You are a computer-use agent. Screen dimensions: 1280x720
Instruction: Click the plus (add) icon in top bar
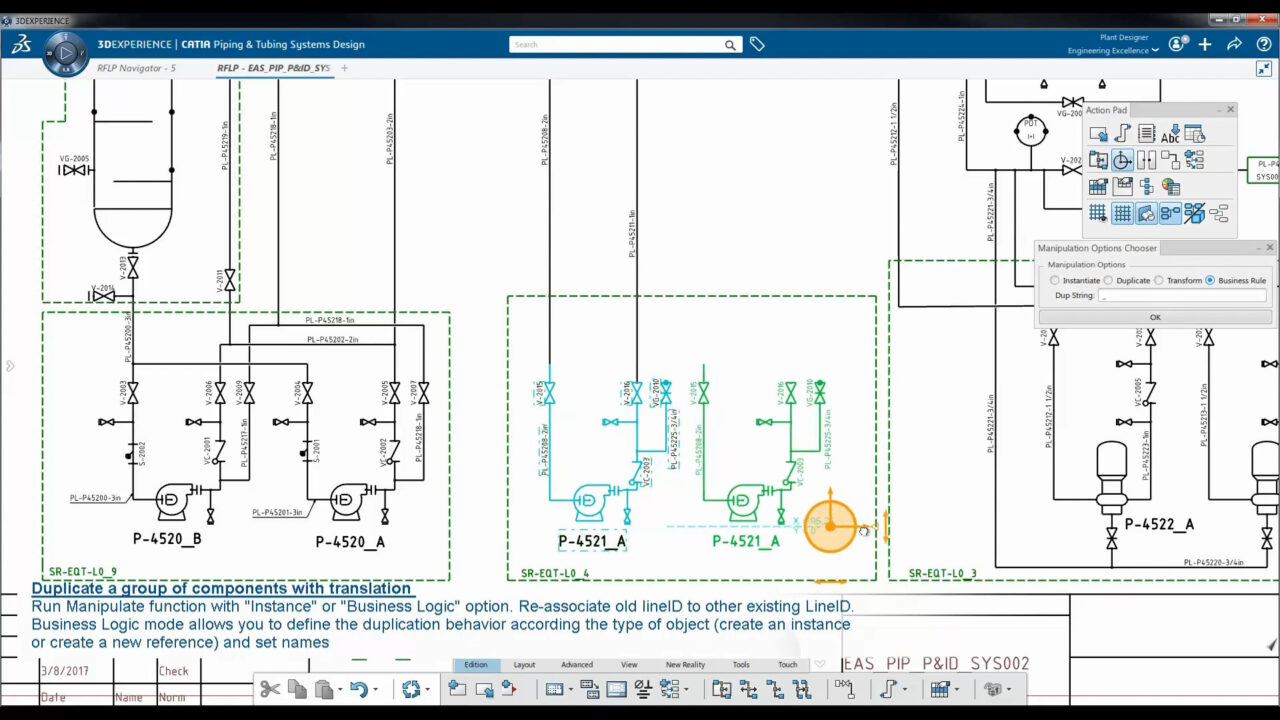click(x=1205, y=44)
